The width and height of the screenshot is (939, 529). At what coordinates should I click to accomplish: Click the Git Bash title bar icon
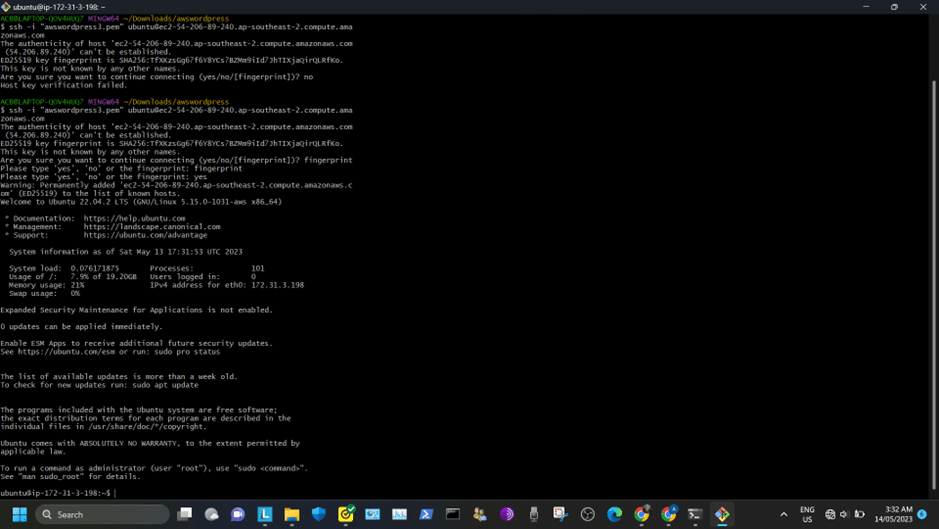(x=6, y=7)
